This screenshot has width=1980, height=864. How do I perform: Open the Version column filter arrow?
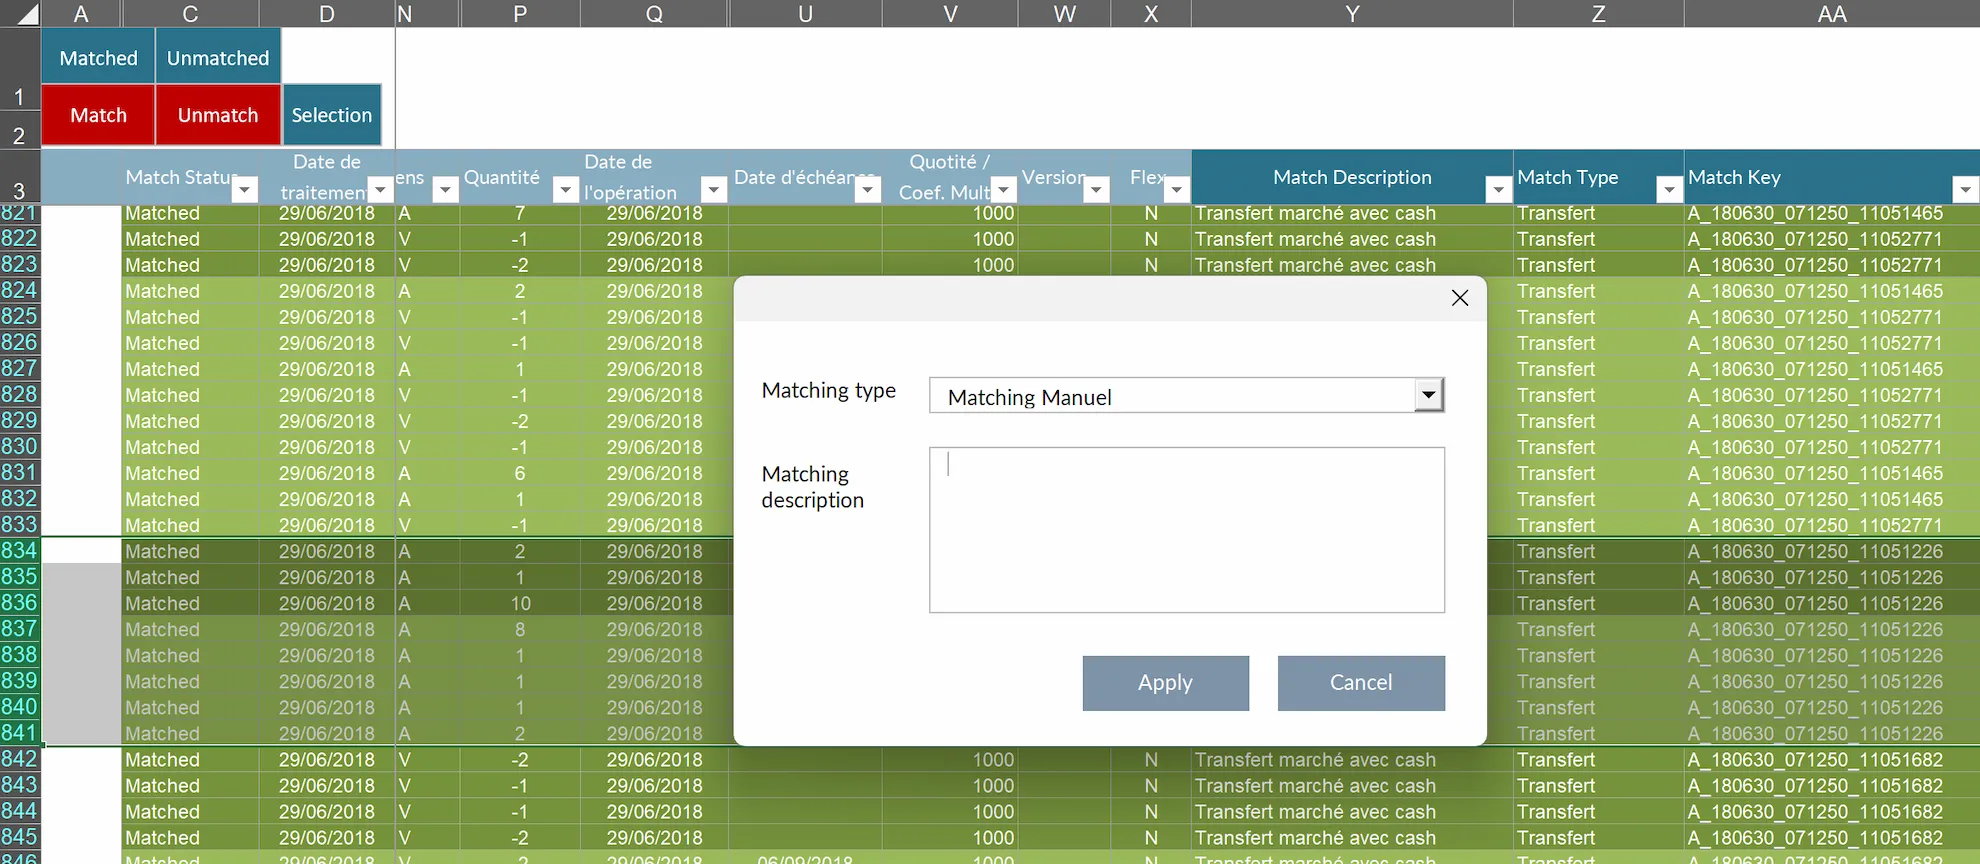tap(1097, 190)
